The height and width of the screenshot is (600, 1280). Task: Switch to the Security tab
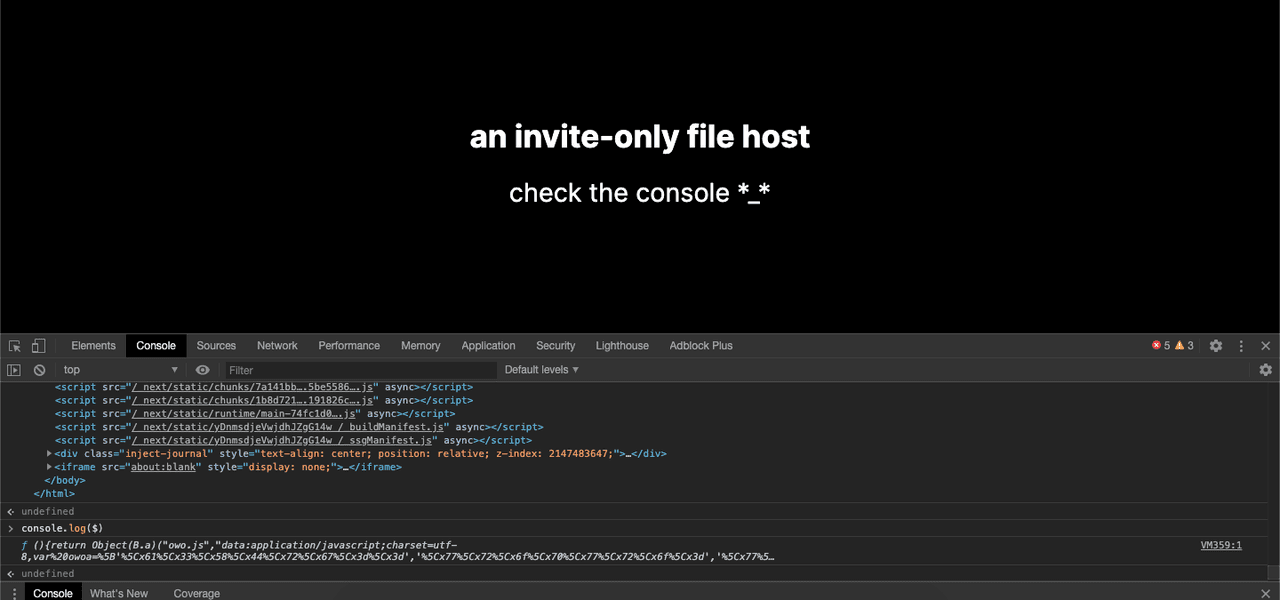click(555, 346)
